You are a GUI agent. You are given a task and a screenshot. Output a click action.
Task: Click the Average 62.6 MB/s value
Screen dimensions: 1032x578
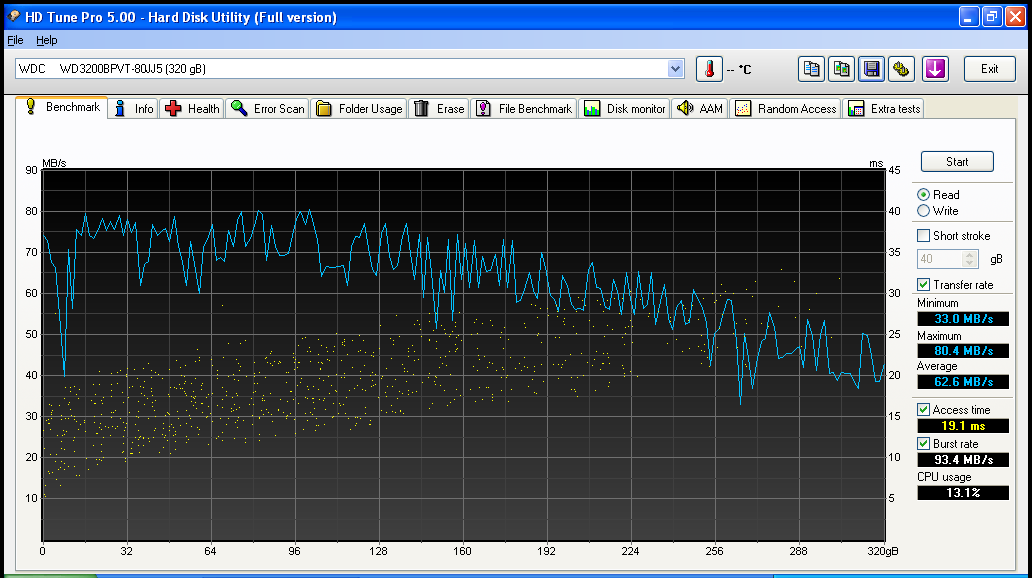pos(963,382)
